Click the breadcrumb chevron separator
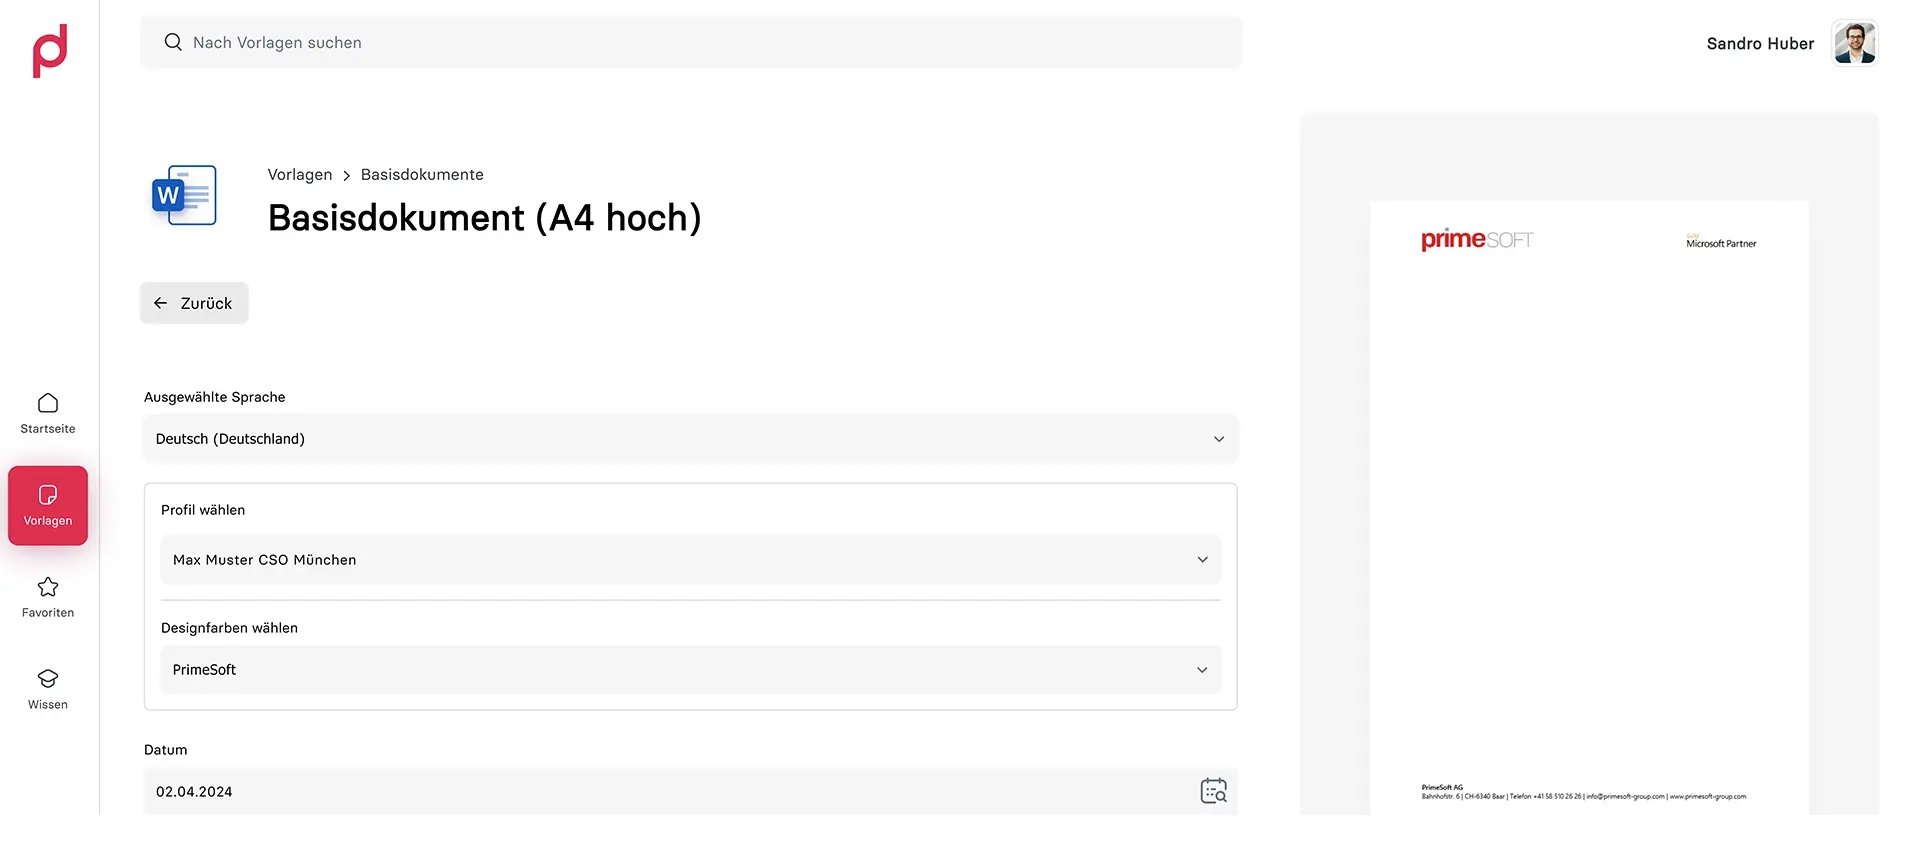 347,176
